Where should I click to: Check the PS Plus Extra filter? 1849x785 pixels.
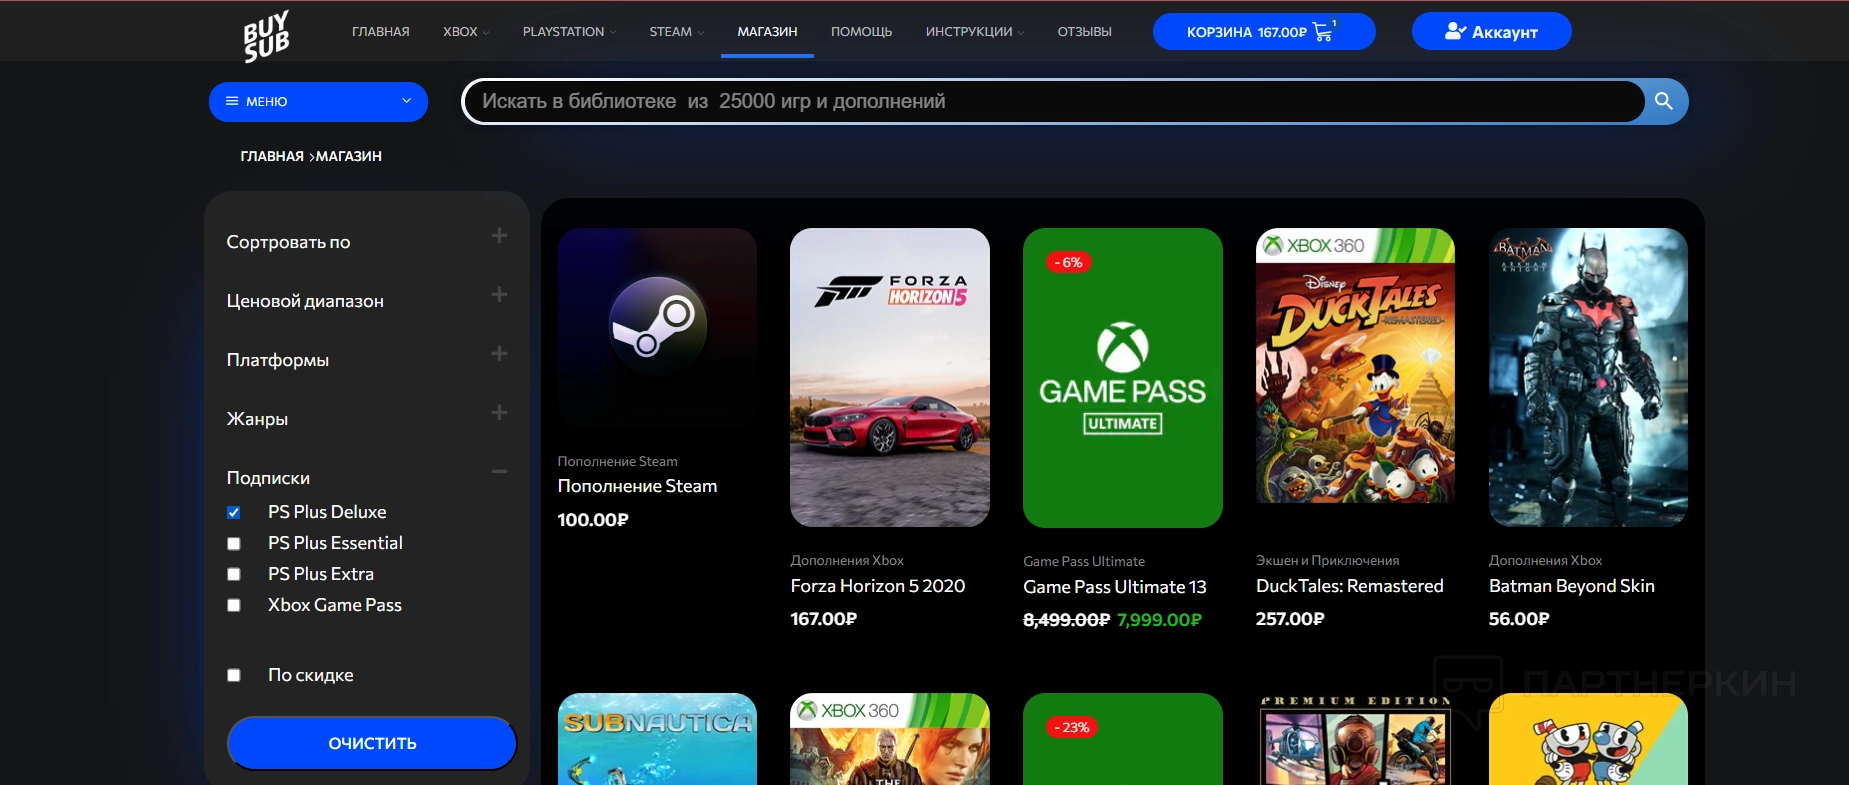pyautogui.click(x=234, y=575)
